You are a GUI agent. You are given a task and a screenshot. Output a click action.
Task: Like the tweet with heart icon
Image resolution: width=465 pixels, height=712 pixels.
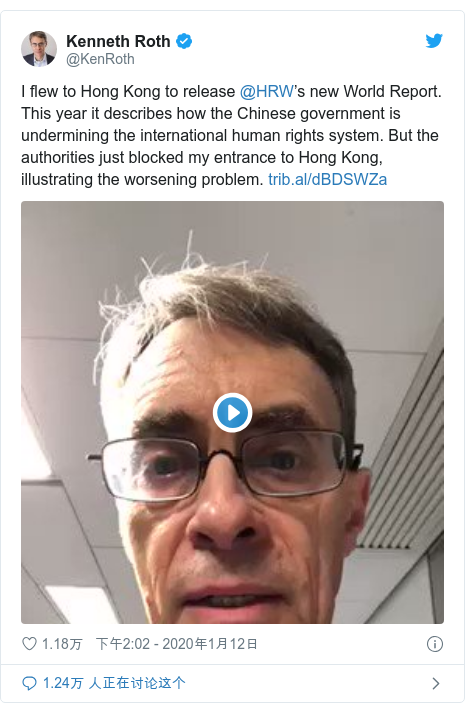point(30,643)
